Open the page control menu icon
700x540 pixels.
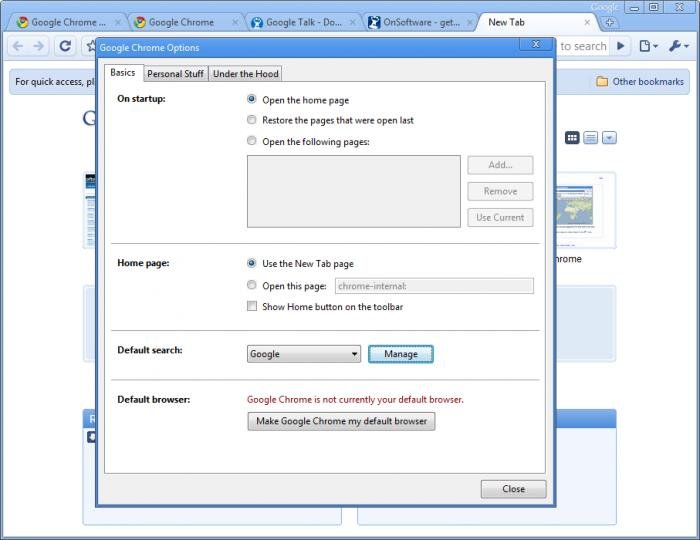[648, 46]
